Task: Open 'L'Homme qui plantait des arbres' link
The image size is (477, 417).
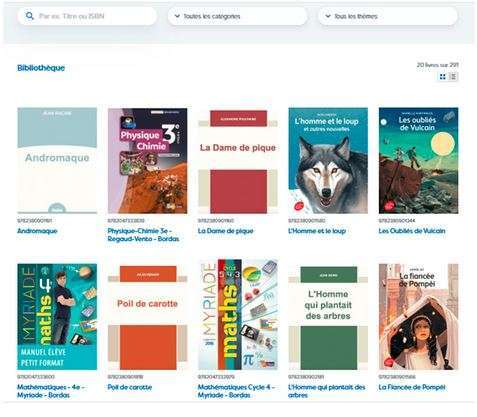Action: 327,391
